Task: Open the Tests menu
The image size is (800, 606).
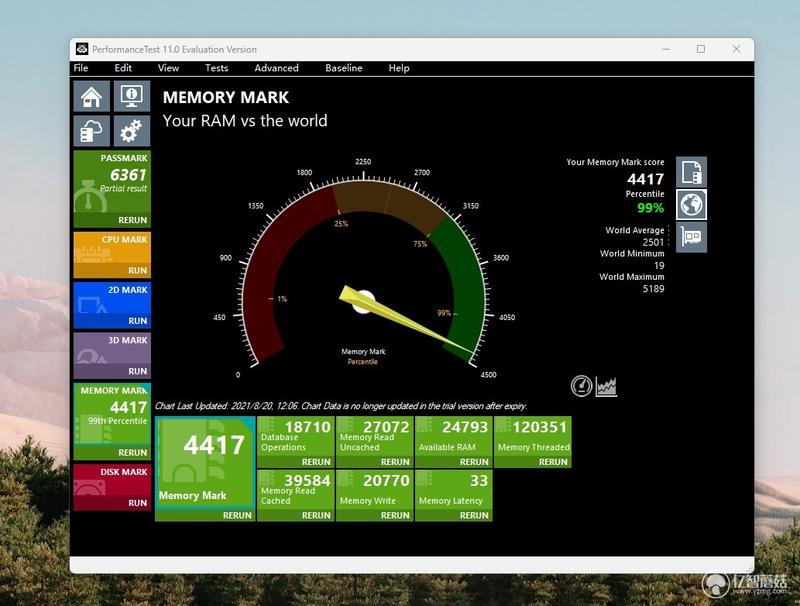Action: click(216, 68)
